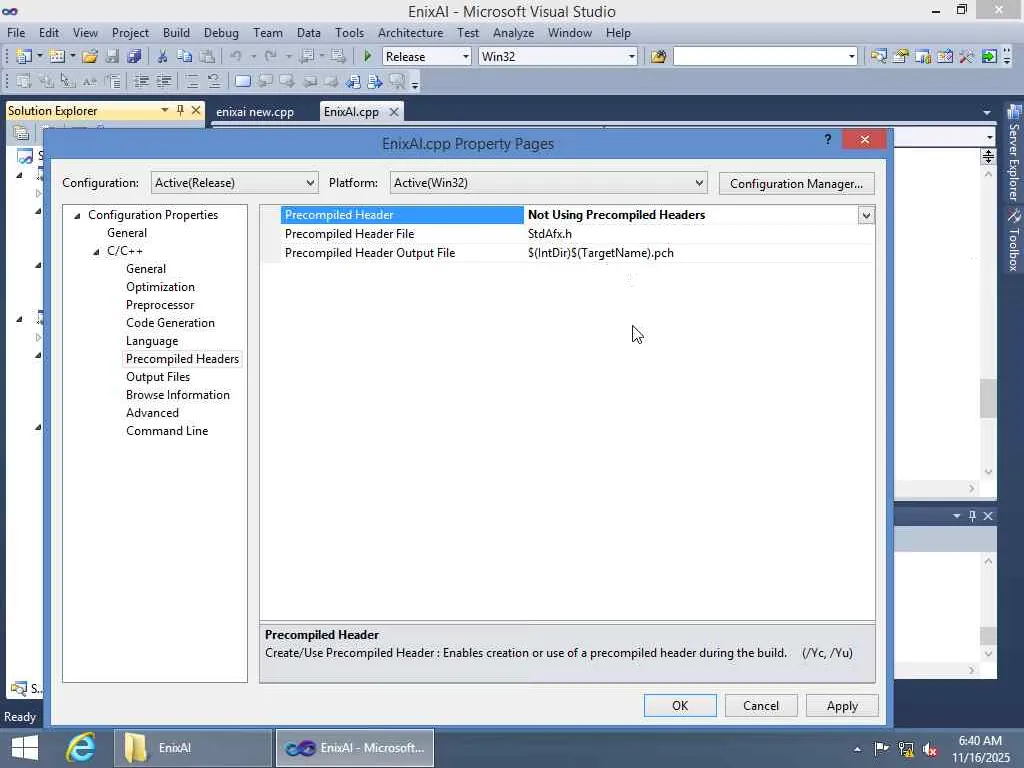Click the Apply button
Image resolution: width=1024 pixels, height=768 pixels.
click(x=842, y=705)
